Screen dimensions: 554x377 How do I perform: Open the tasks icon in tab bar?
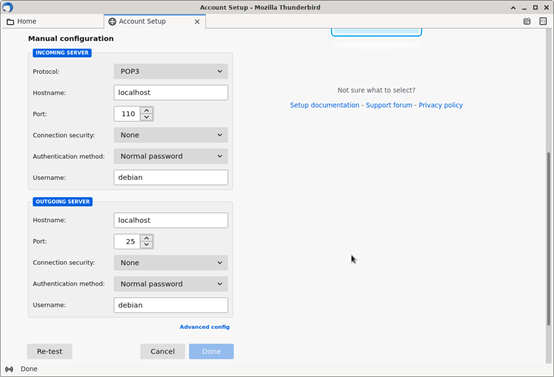(543, 21)
